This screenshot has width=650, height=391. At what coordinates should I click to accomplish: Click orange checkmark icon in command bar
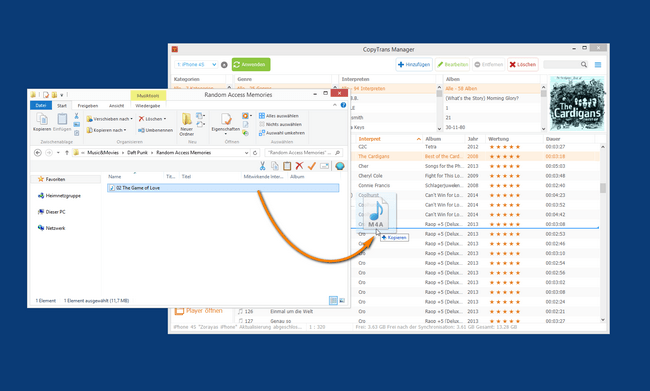312,166
